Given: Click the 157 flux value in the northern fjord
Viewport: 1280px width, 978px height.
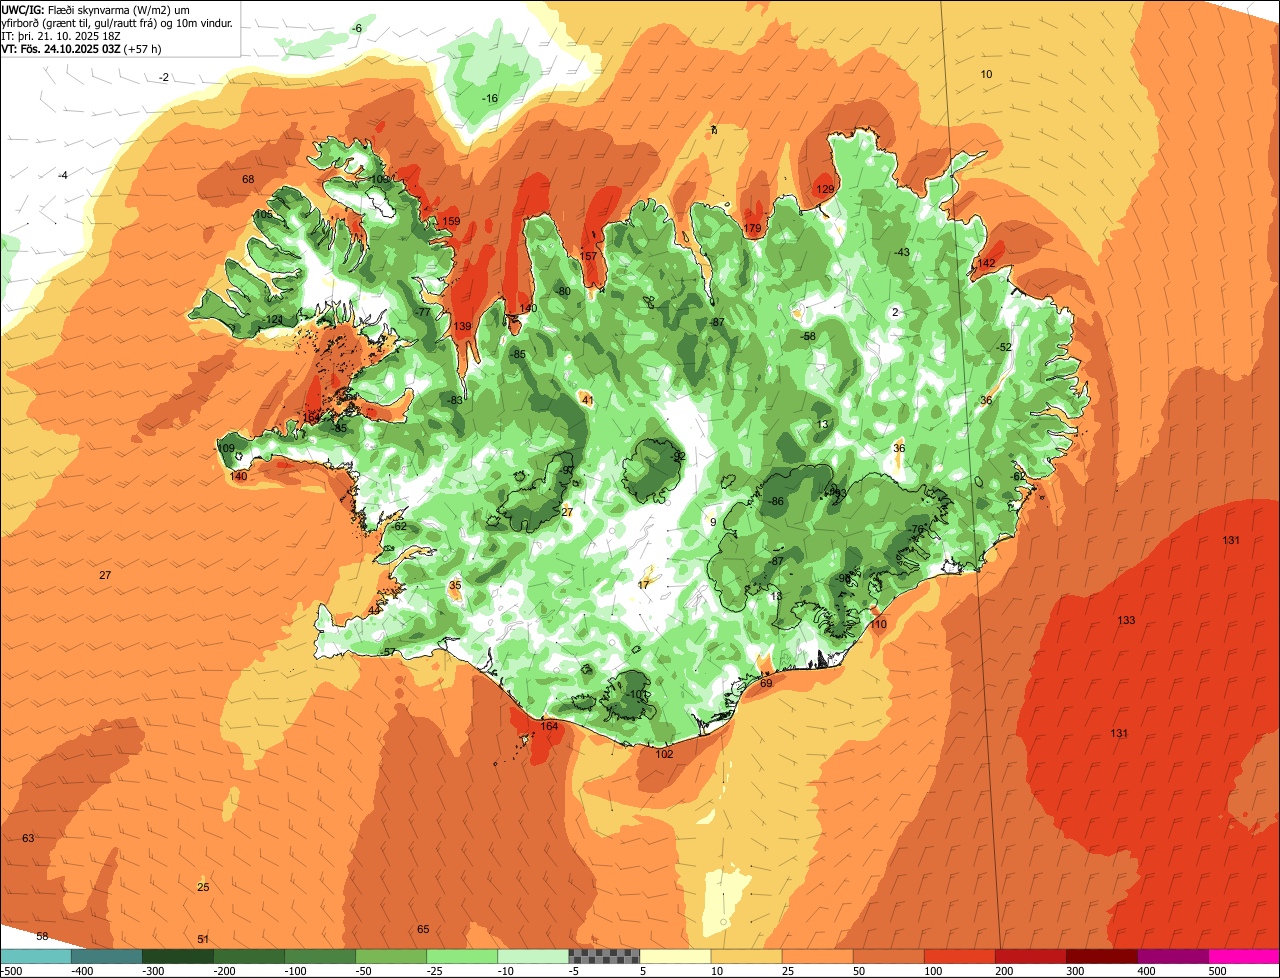Looking at the screenshot, I should pyautogui.click(x=589, y=257).
